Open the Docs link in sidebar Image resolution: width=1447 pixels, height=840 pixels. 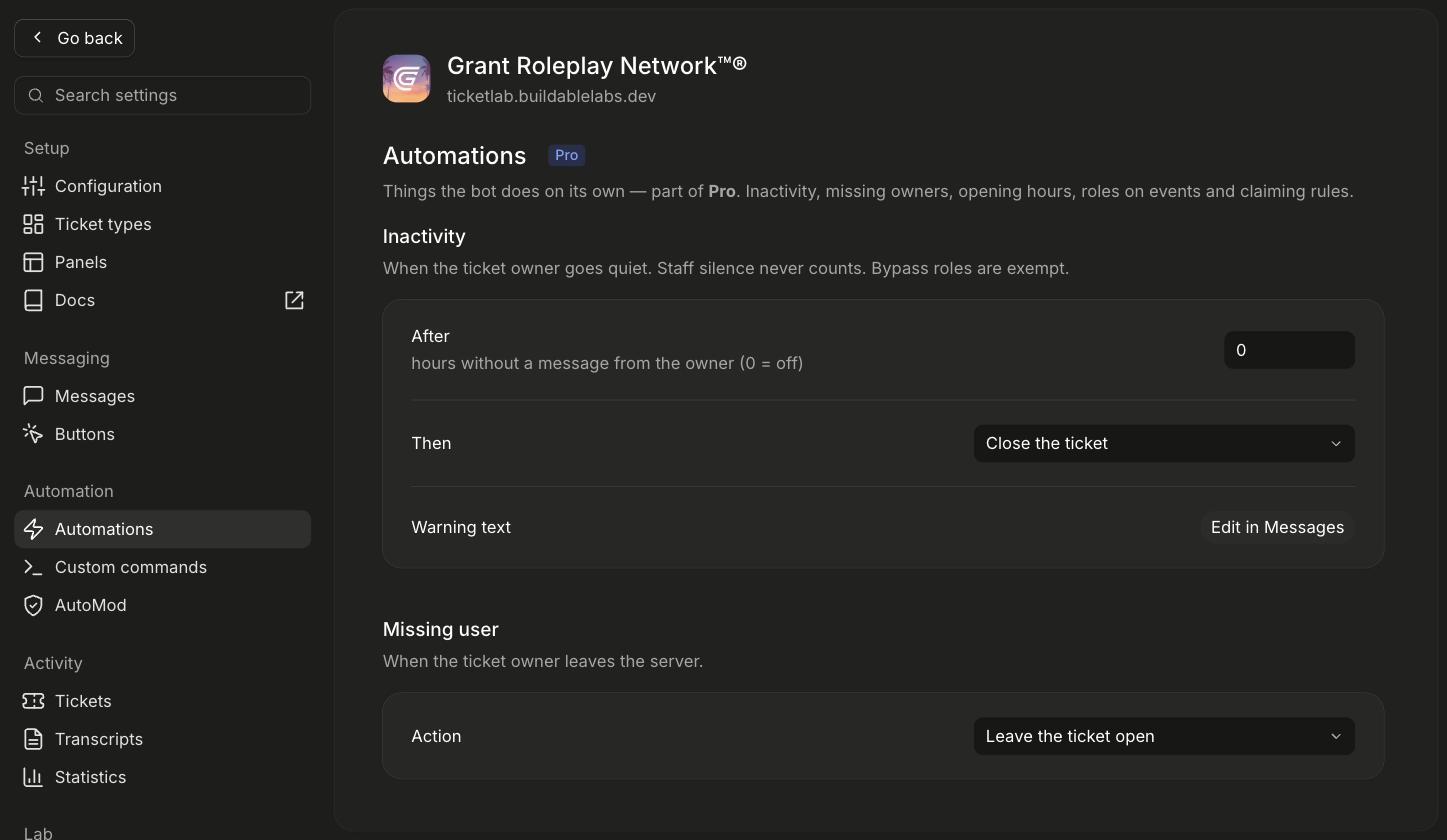[162, 300]
